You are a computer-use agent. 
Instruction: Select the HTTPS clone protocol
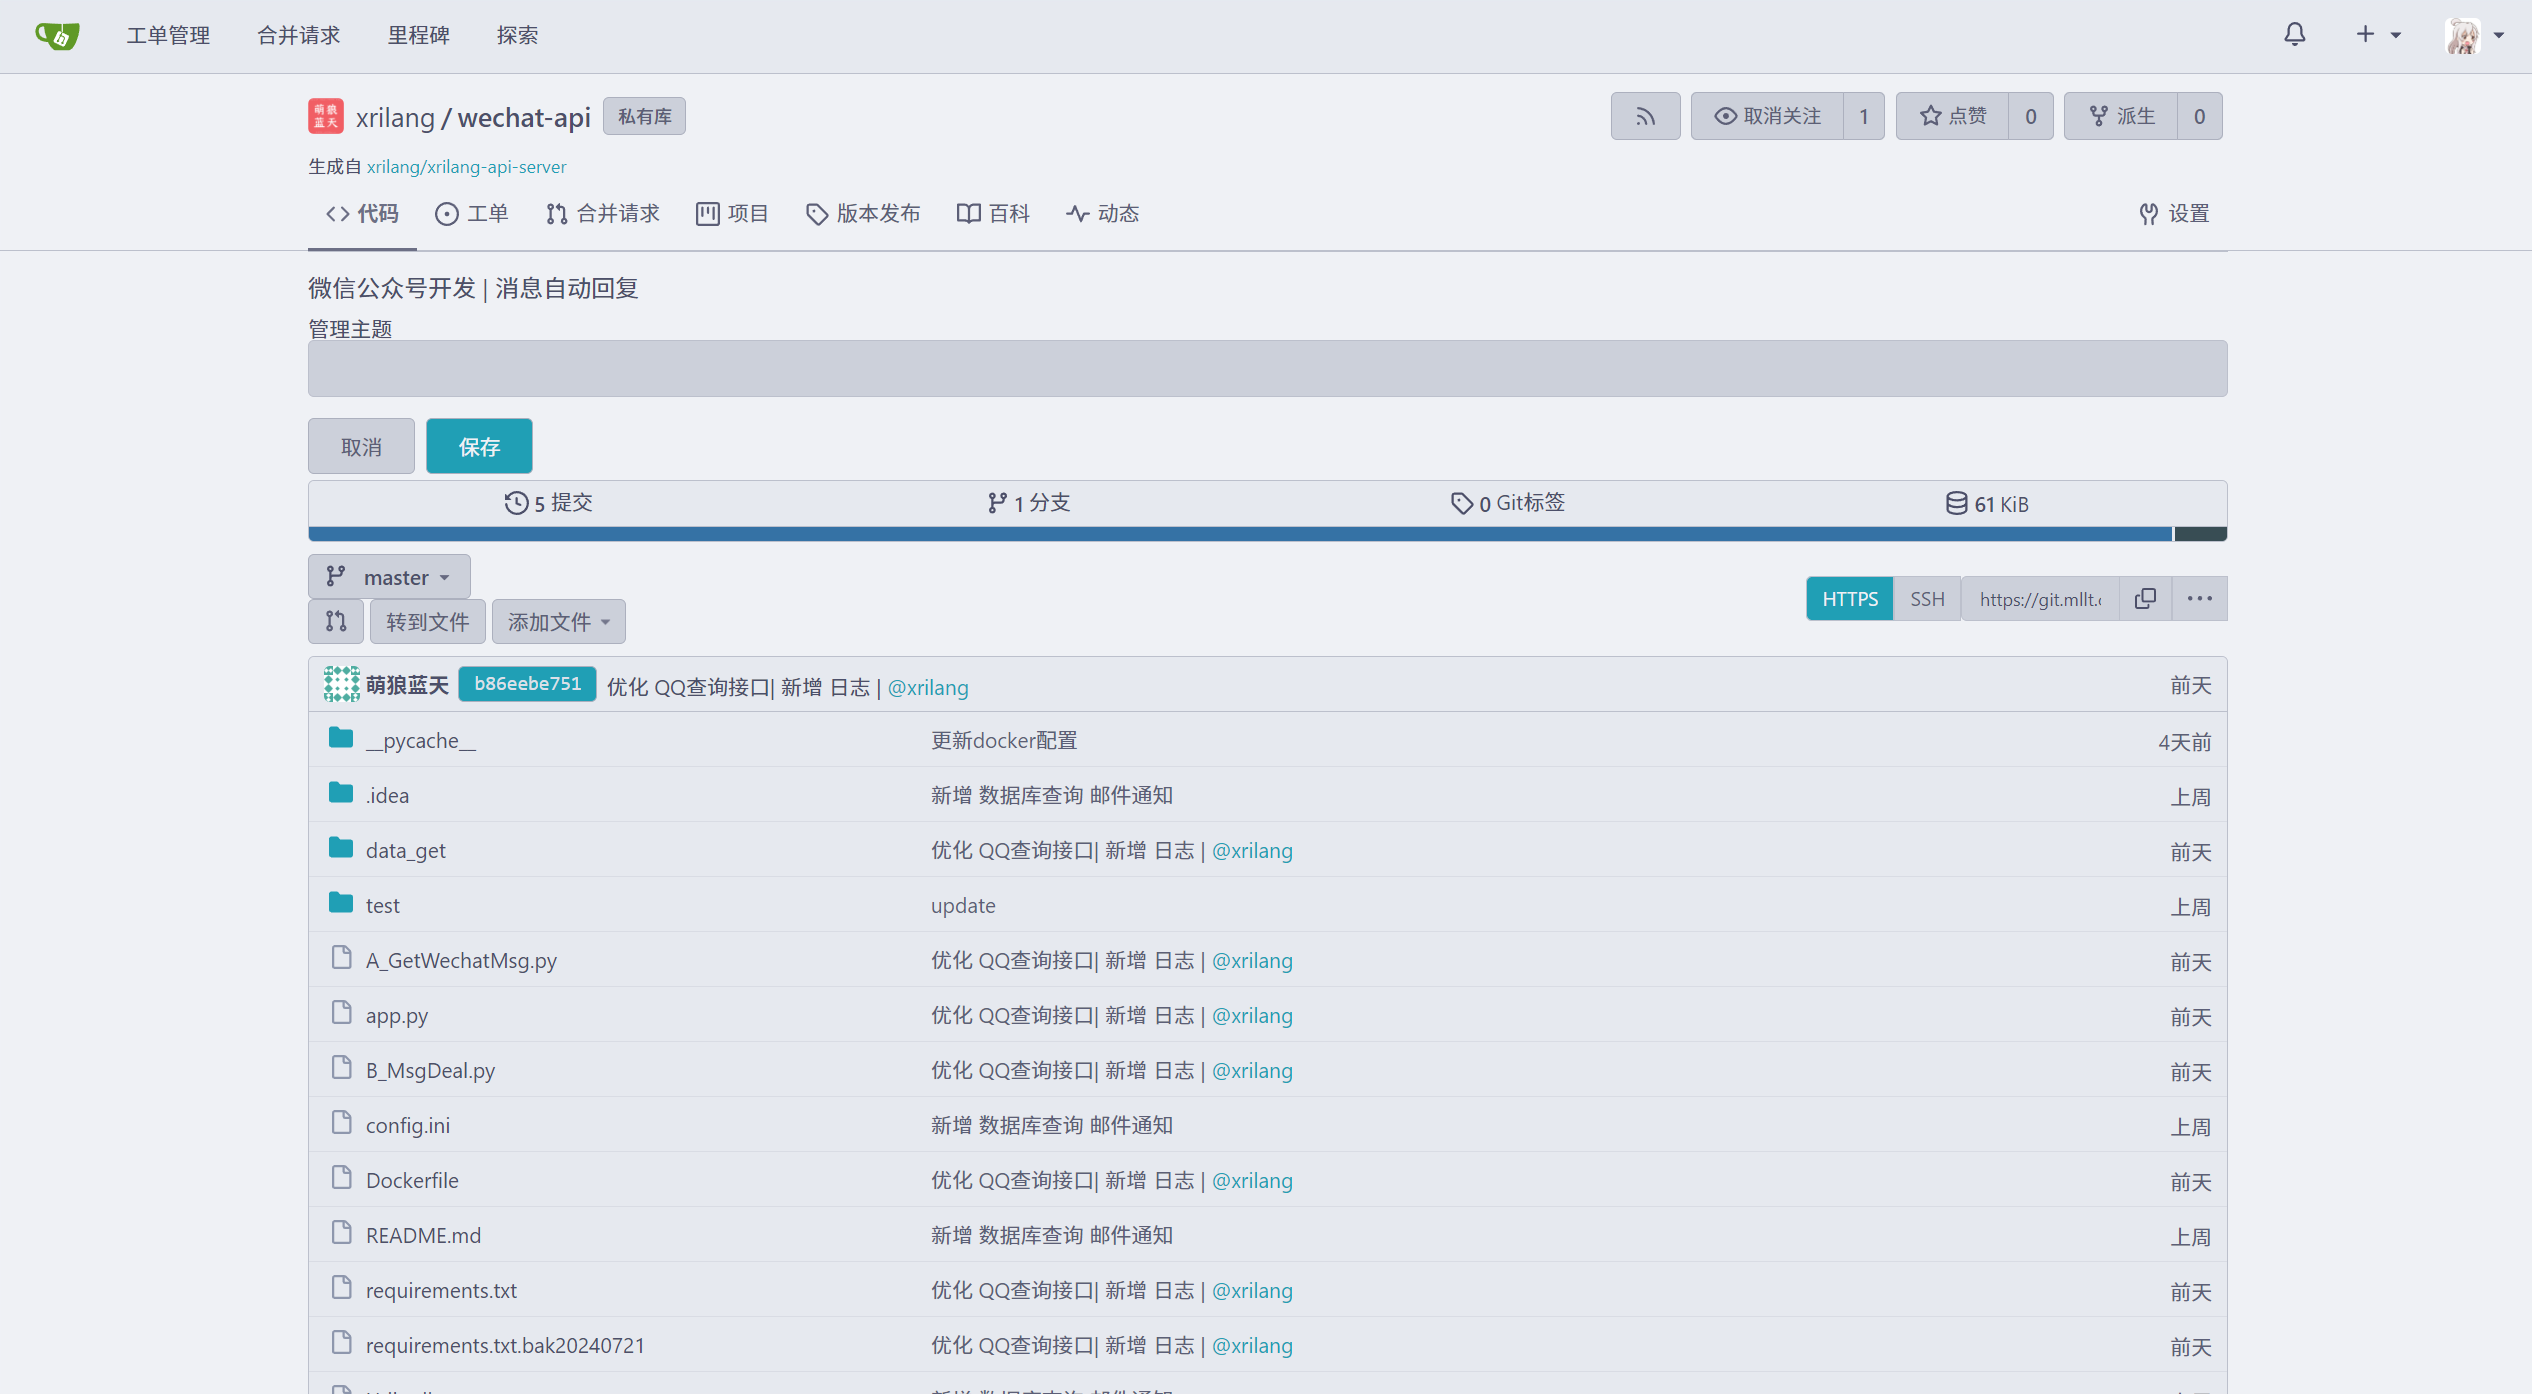click(1849, 598)
